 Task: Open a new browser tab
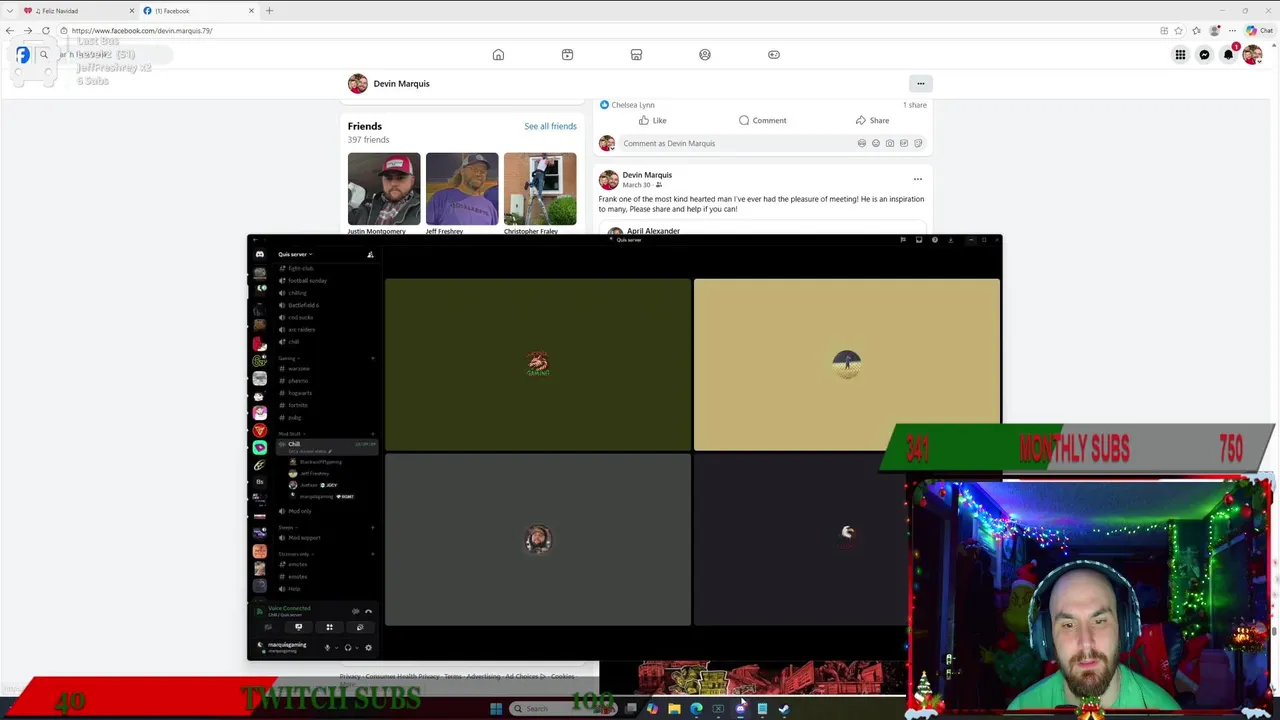coord(269,11)
